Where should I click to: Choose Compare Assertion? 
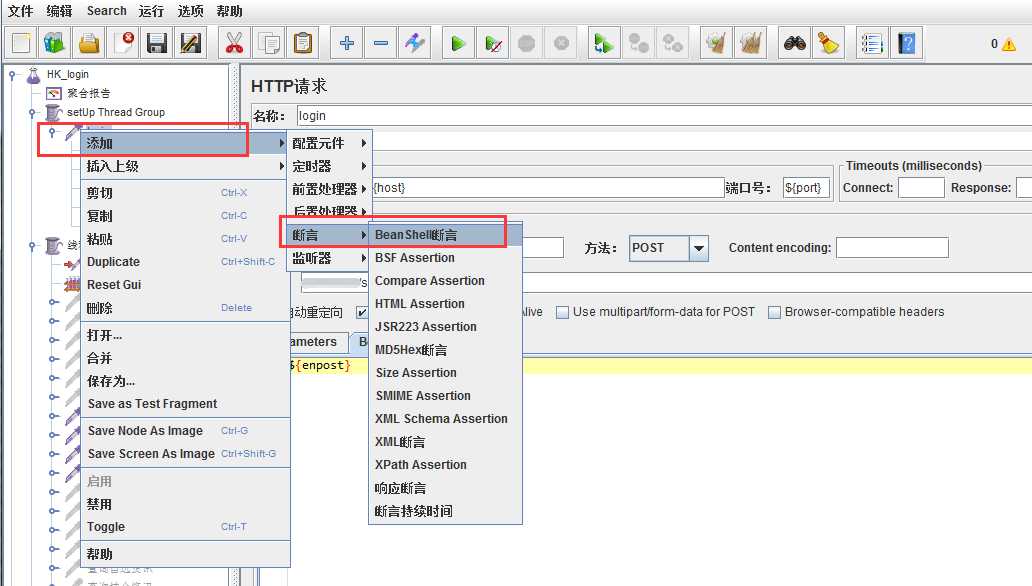446,280
